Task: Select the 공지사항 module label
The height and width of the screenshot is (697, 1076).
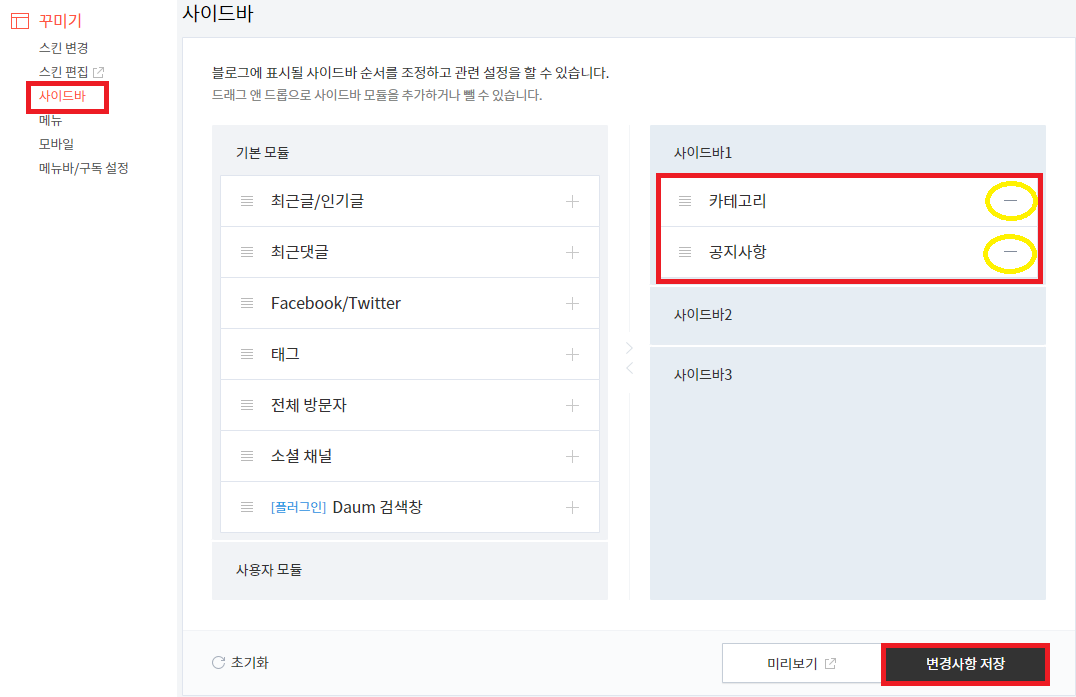Action: (738, 252)
